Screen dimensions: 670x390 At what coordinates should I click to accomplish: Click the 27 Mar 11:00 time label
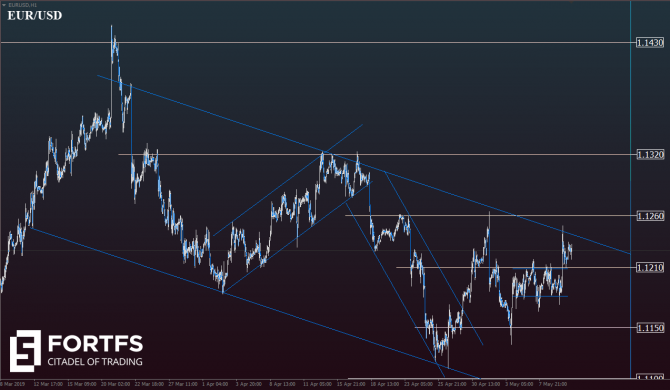click(x=183, y=384)
